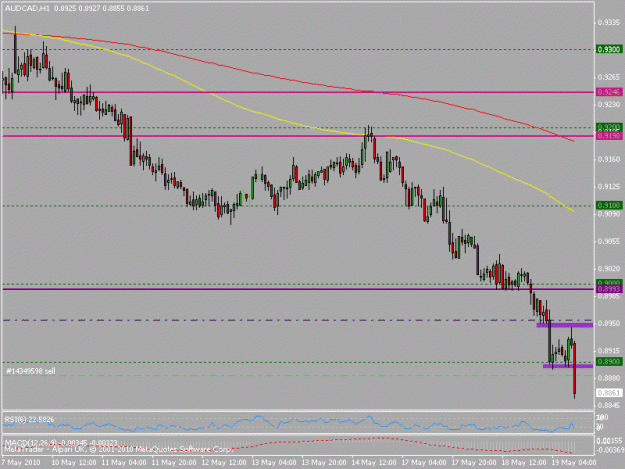The height and width of the screenshot is (469, 625).
Task: Click the 0.9335 price axis value
Action: pyautogui.click(x=609, y=22)
